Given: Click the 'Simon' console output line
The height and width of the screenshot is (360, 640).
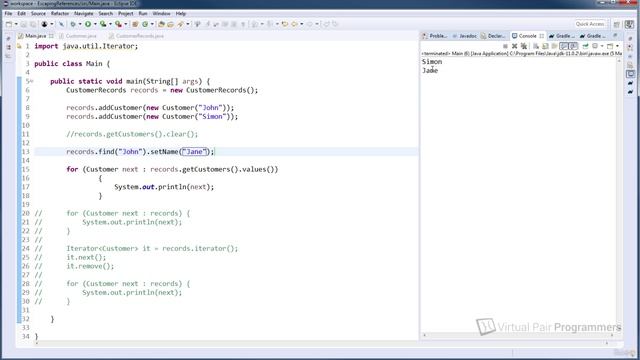Looking at the screenshot, I should point(432,62).
